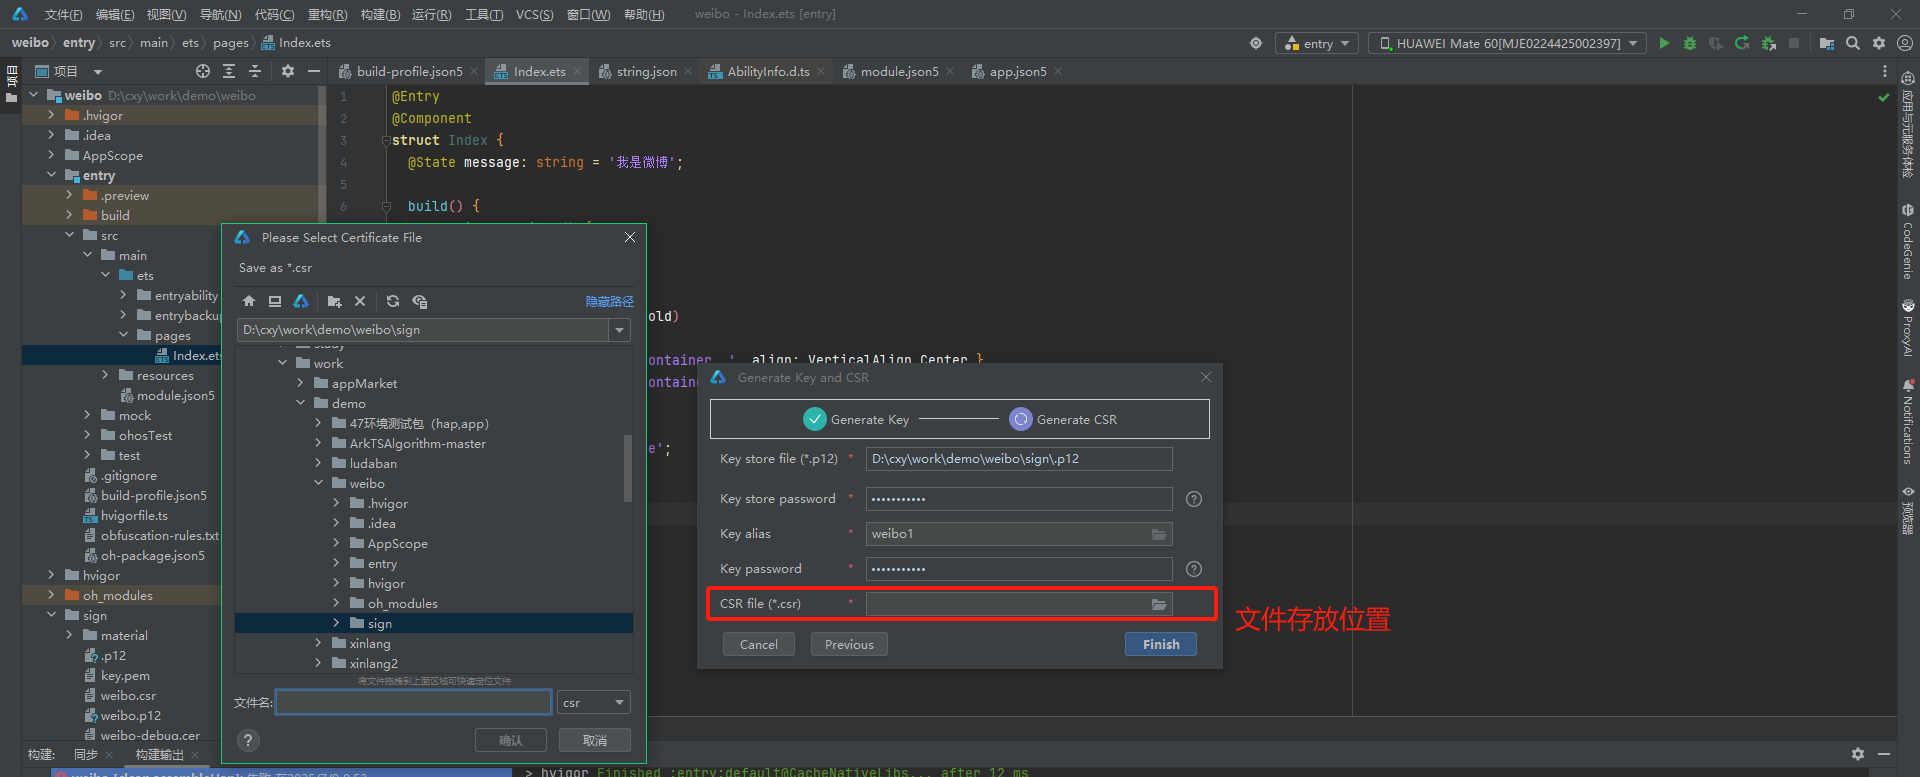
Task: Click the 文件名 input field
Action: click(414, 702)
